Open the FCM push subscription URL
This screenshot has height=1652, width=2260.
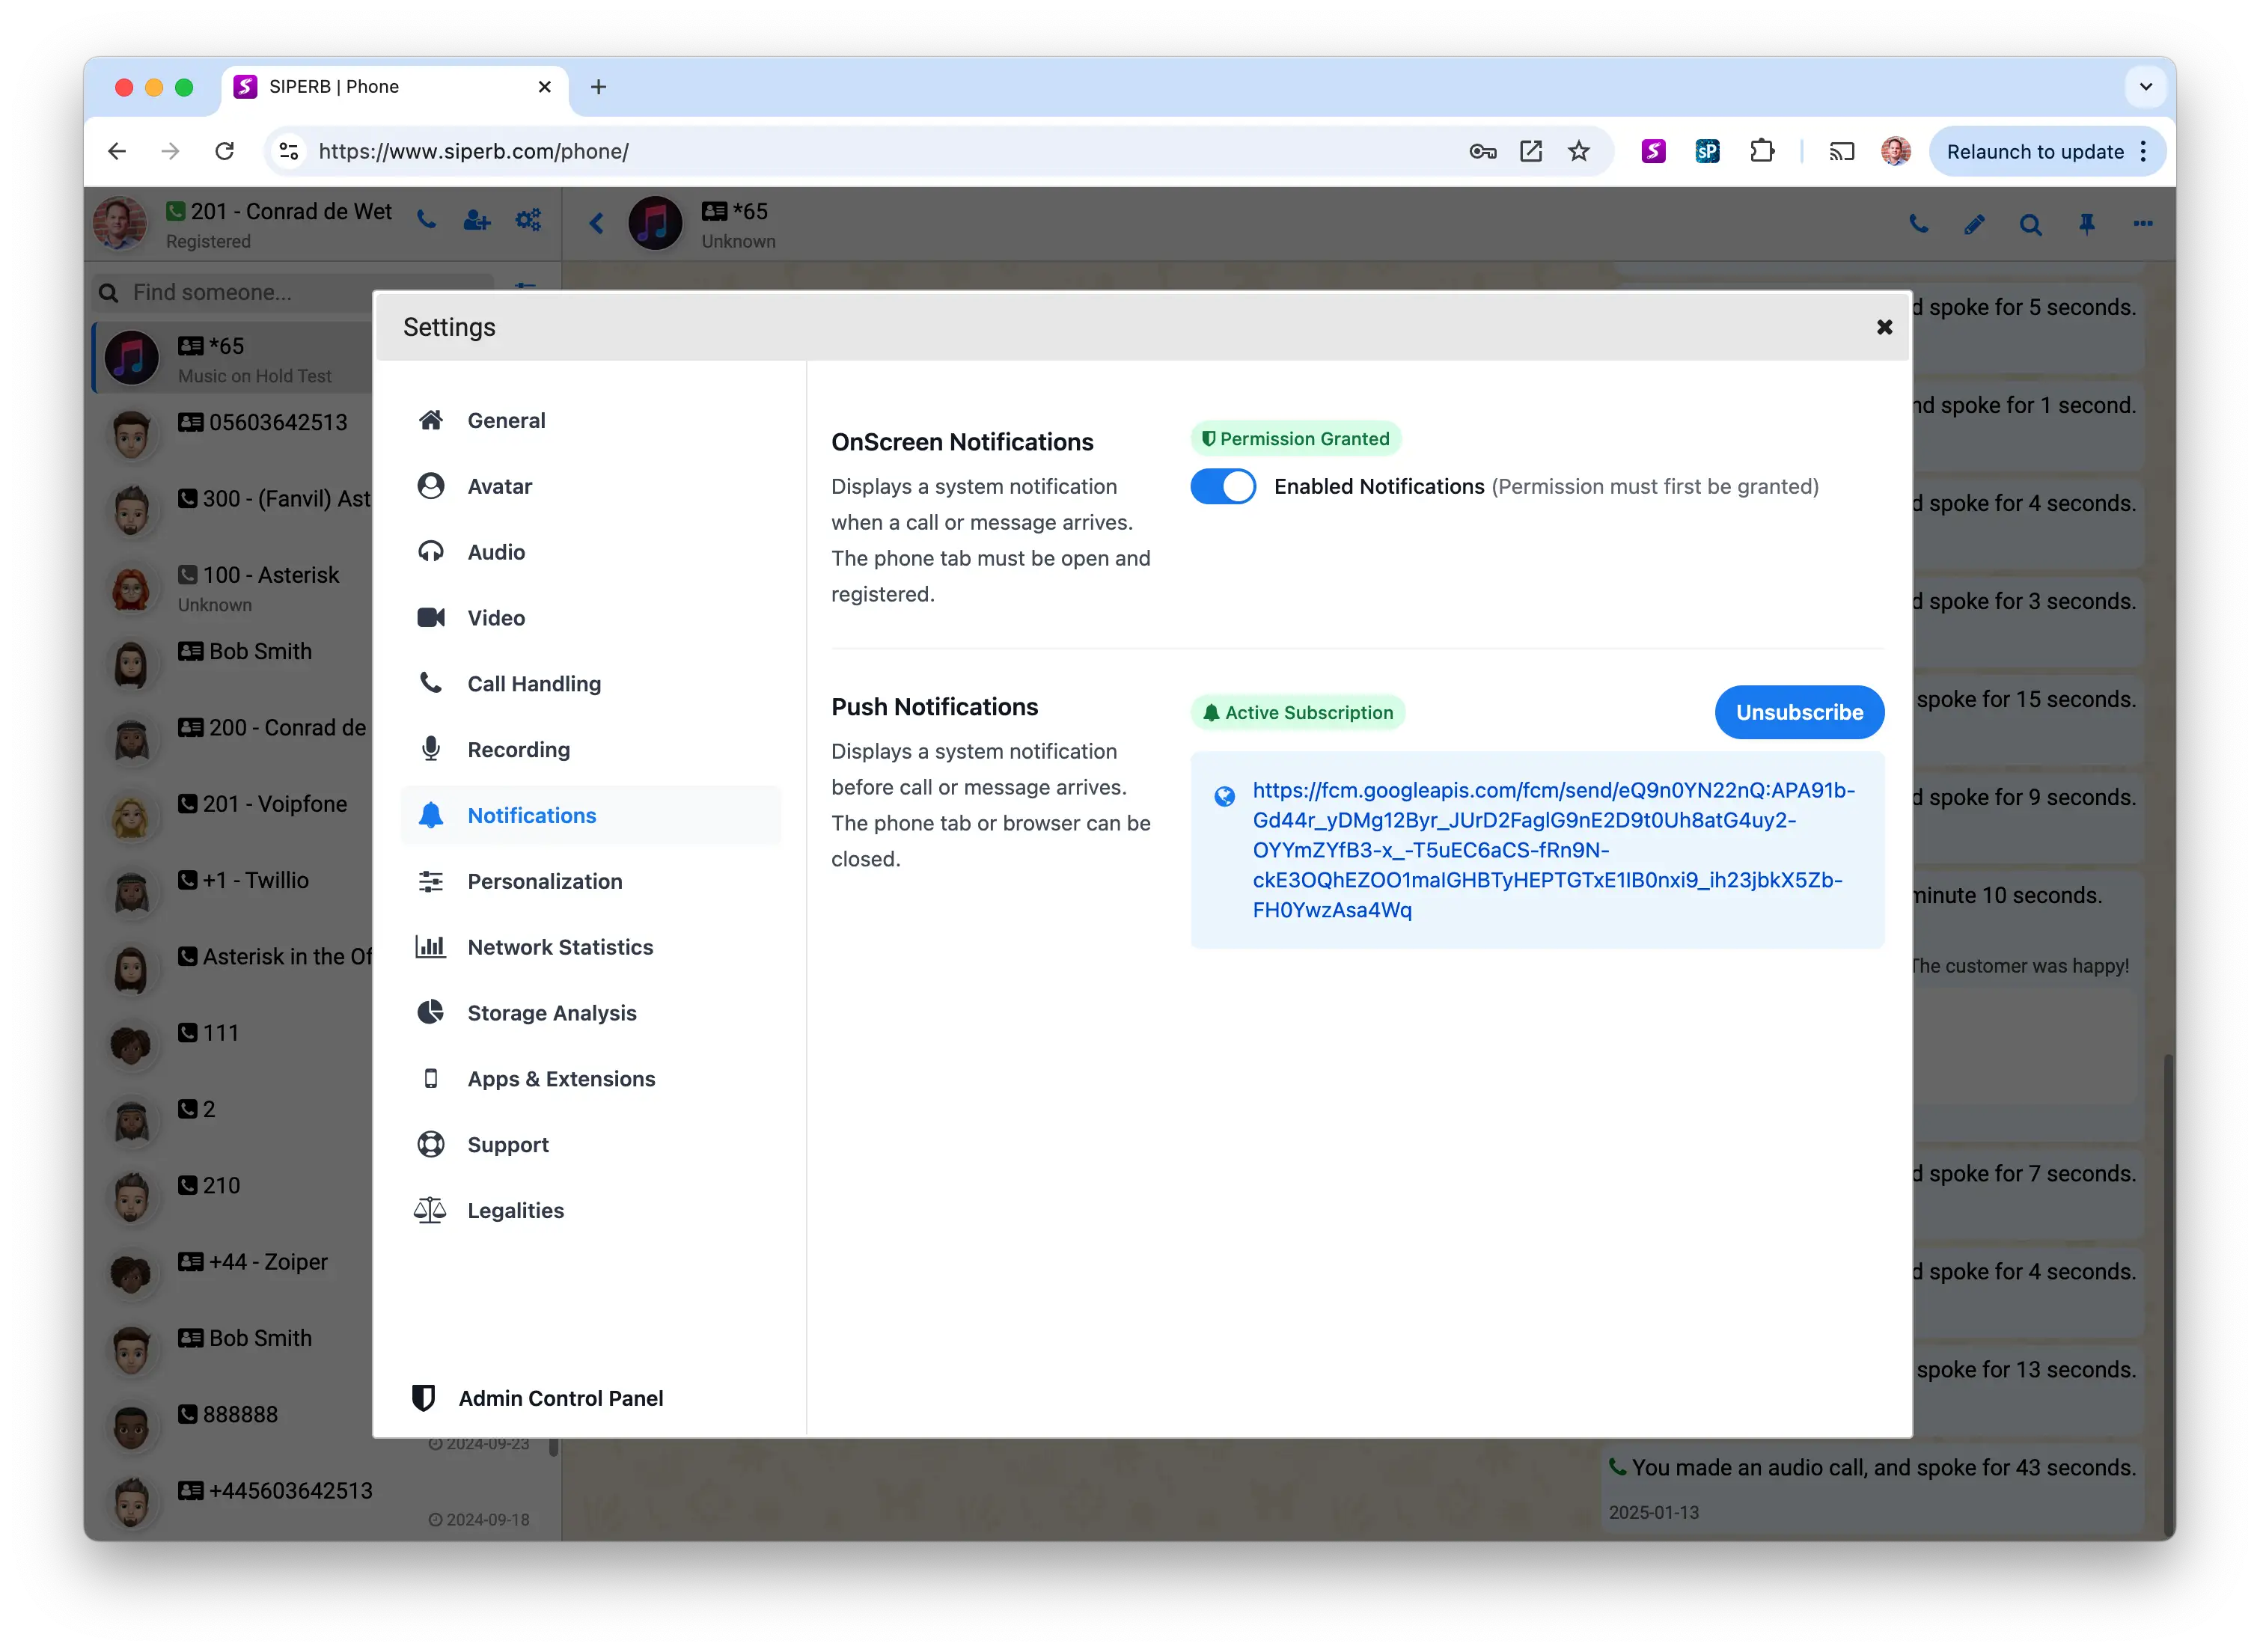click(1553, 850)
